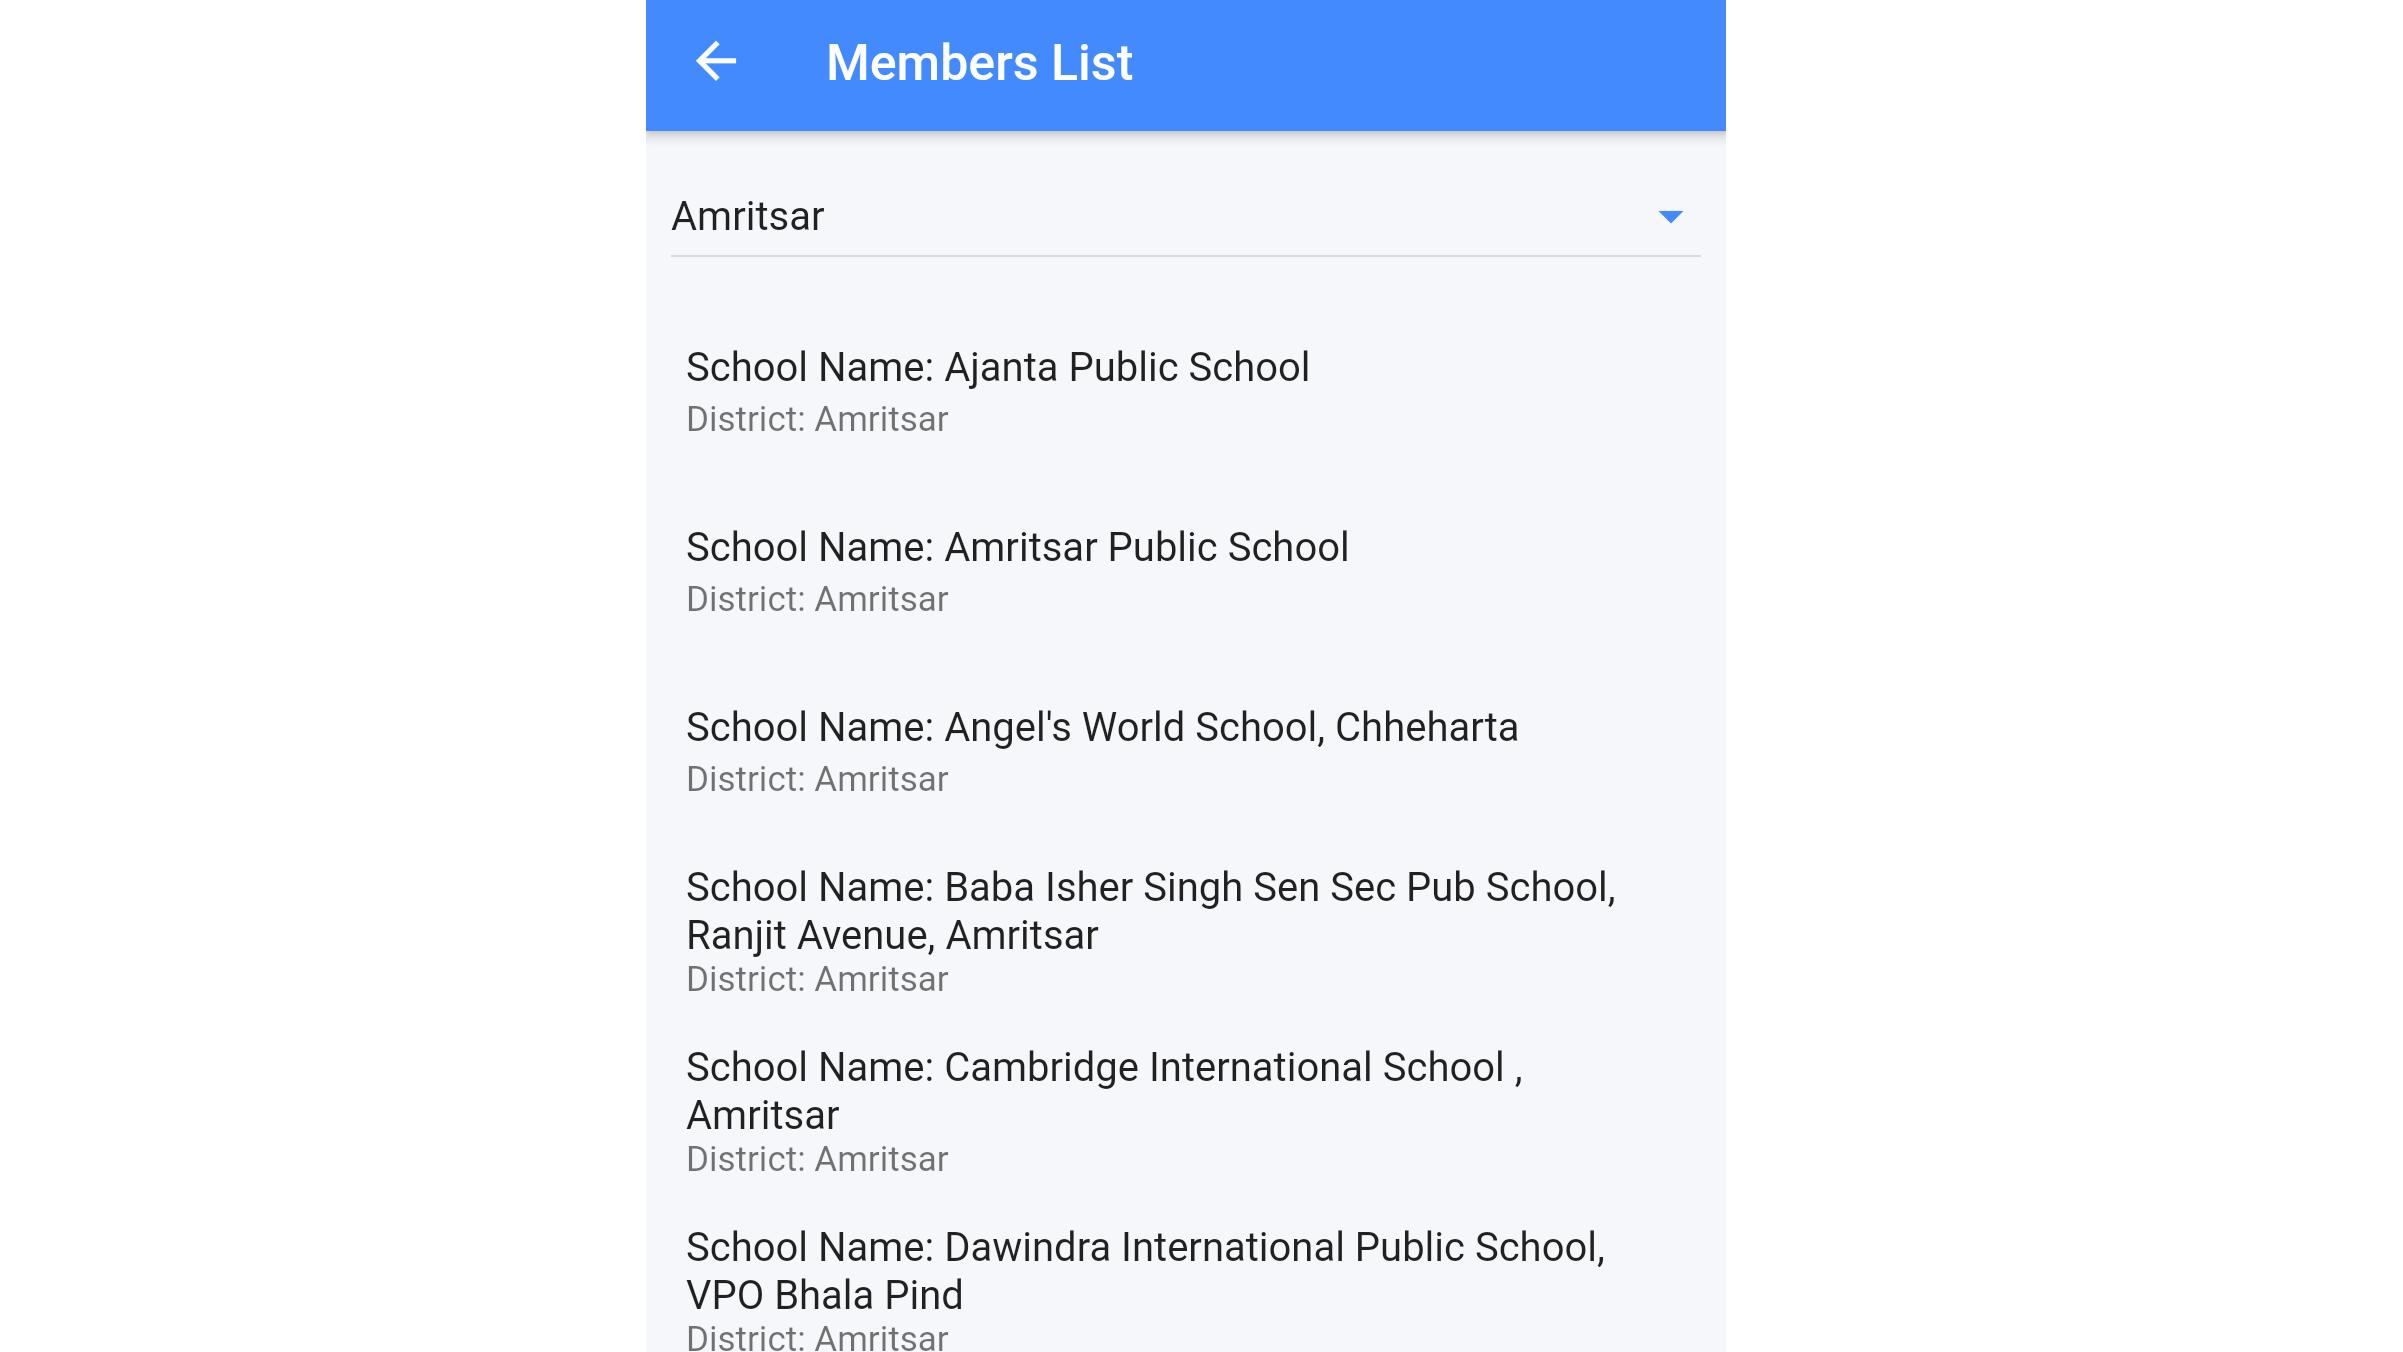The width and height of the screenshot is (2403, 1352).
Task: Go back using the arrow icon
Action: tap(716, 62)
